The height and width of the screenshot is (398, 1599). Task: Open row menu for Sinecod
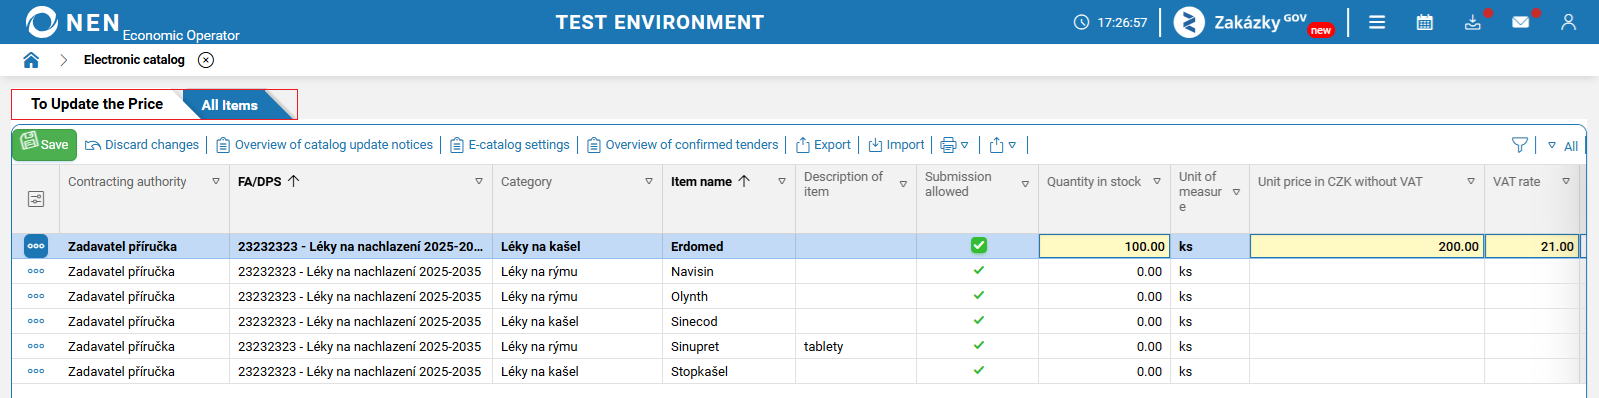point(36,321)
